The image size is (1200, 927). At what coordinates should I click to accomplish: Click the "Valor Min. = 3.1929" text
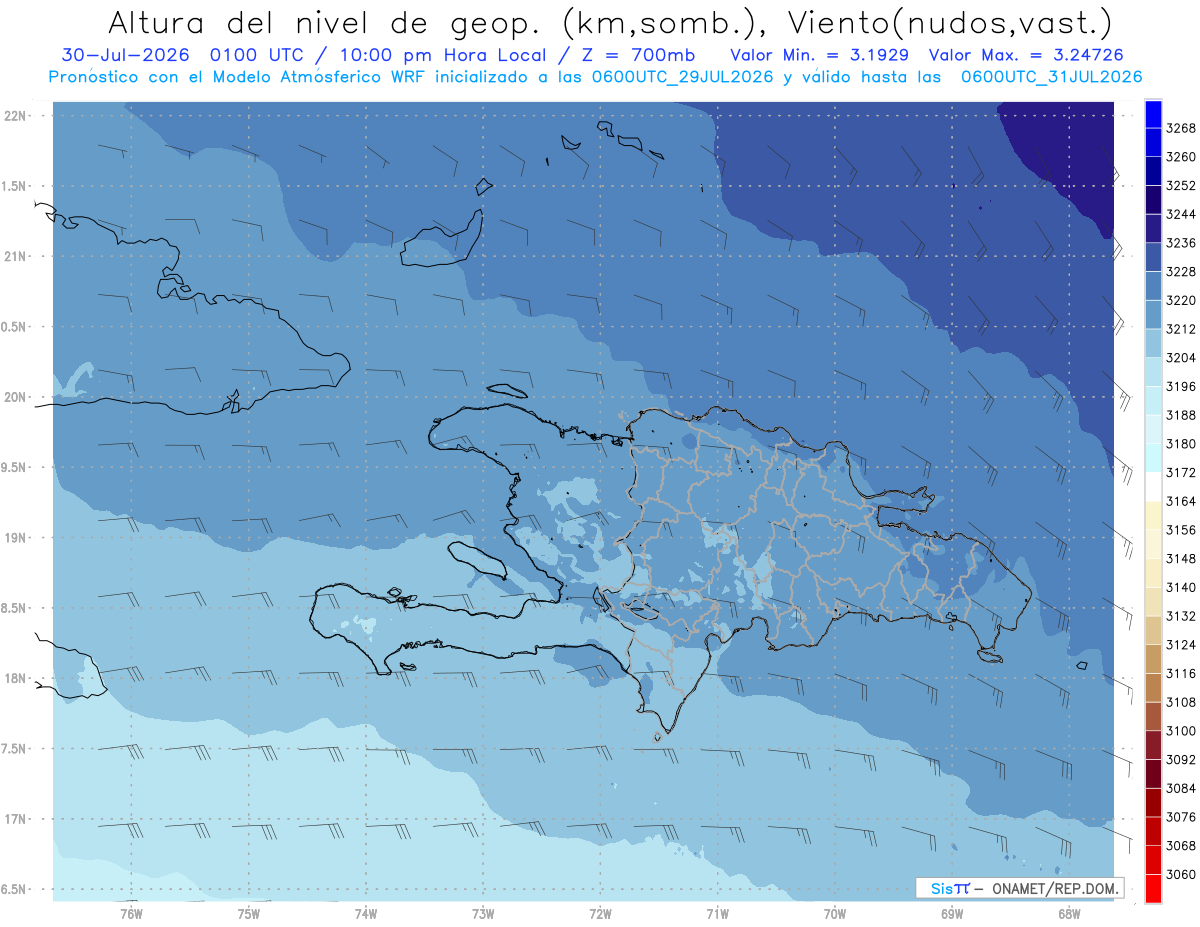820,55
